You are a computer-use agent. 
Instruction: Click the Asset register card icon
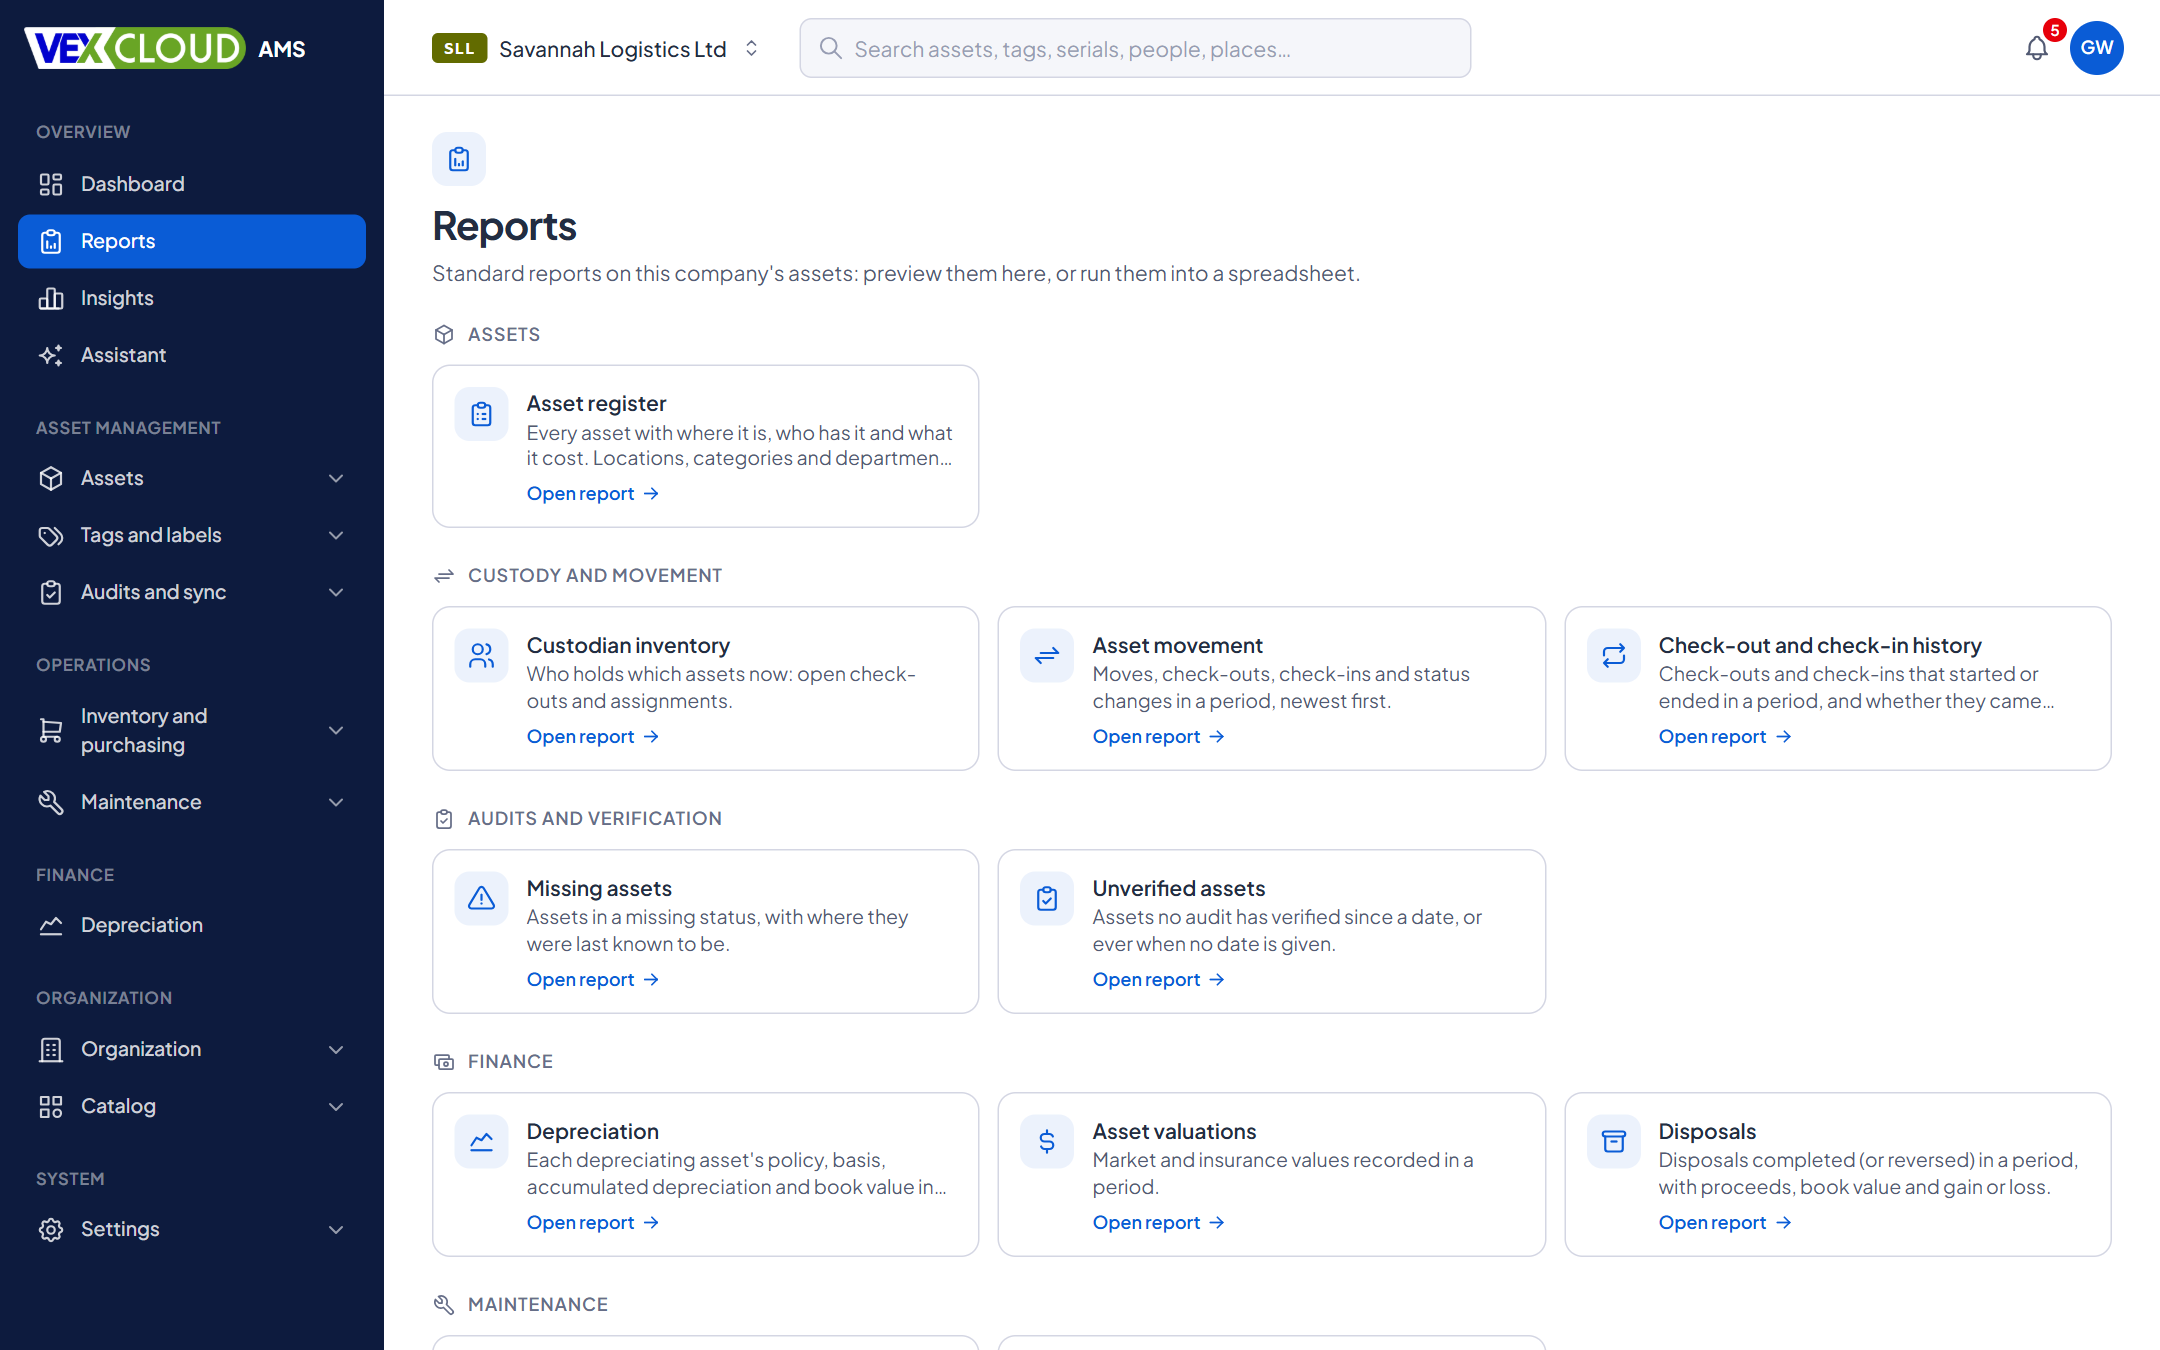481,414
